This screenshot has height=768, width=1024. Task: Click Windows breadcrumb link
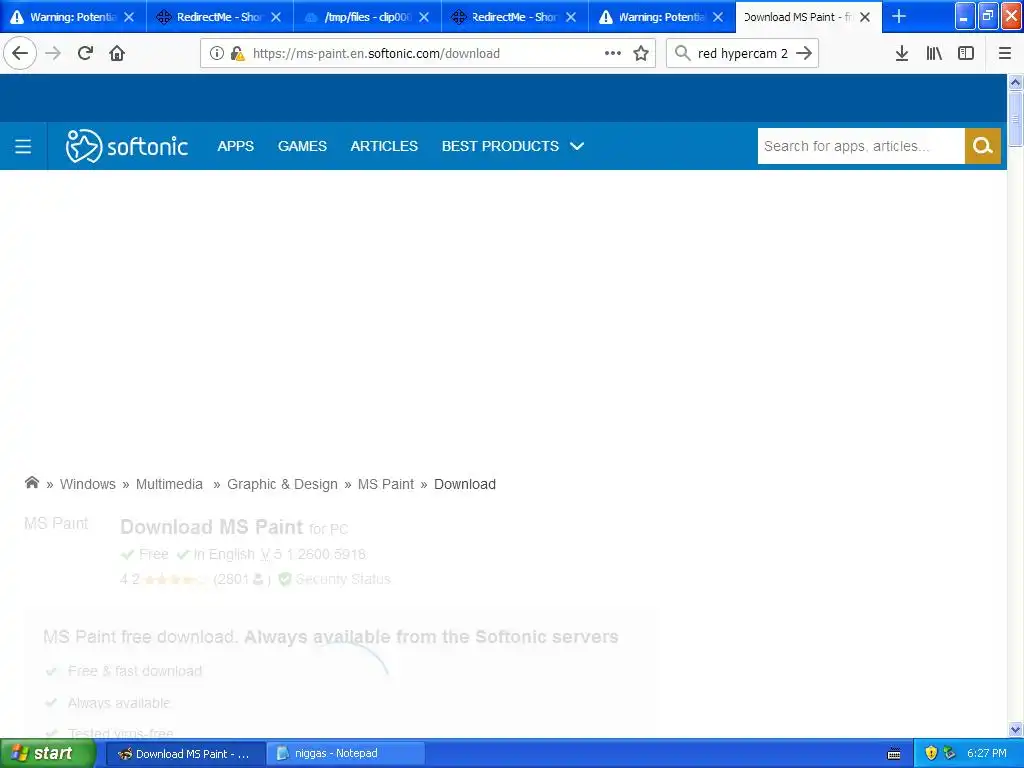click(x=88, y=484)
